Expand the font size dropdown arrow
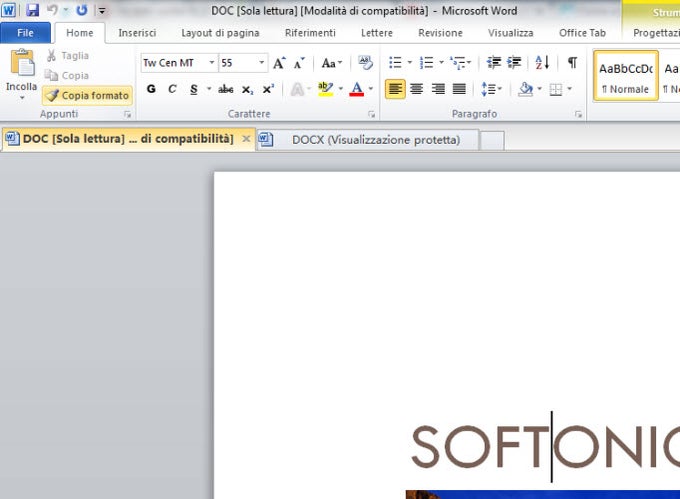The image size is (680, 499). [x=262, y=63]
